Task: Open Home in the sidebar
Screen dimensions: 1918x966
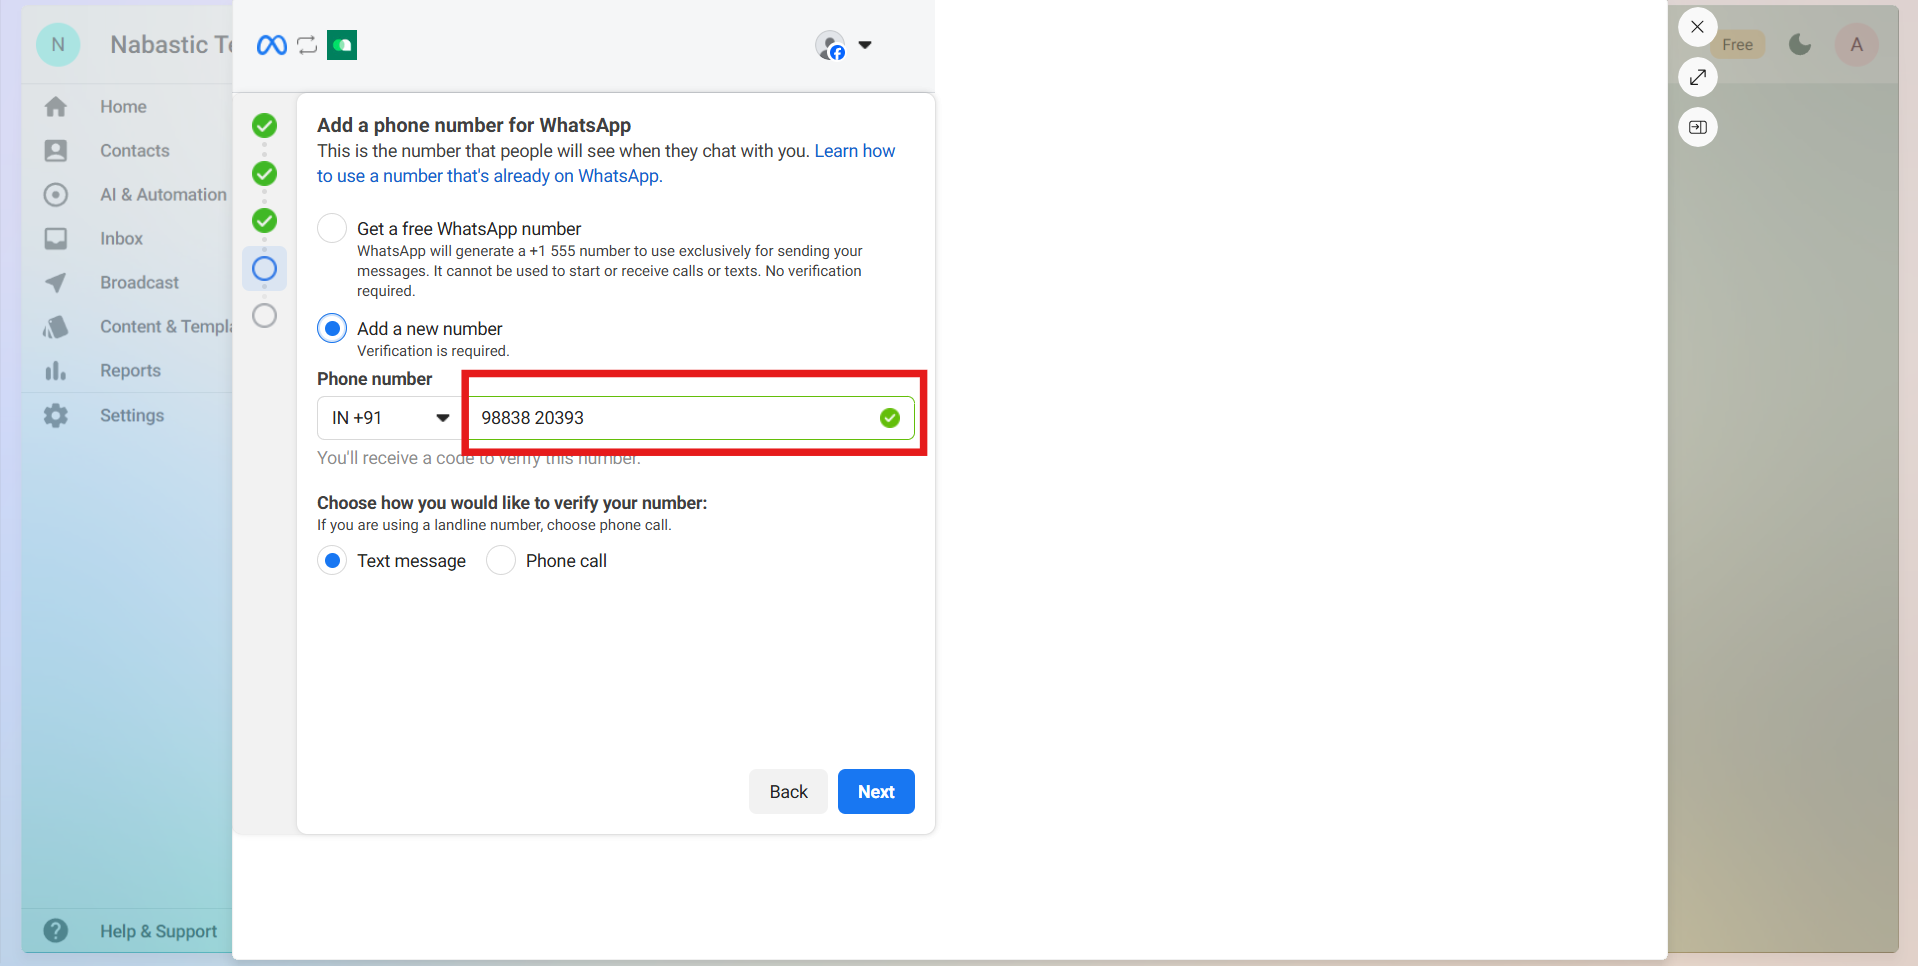Action: [x=123, y=107]
